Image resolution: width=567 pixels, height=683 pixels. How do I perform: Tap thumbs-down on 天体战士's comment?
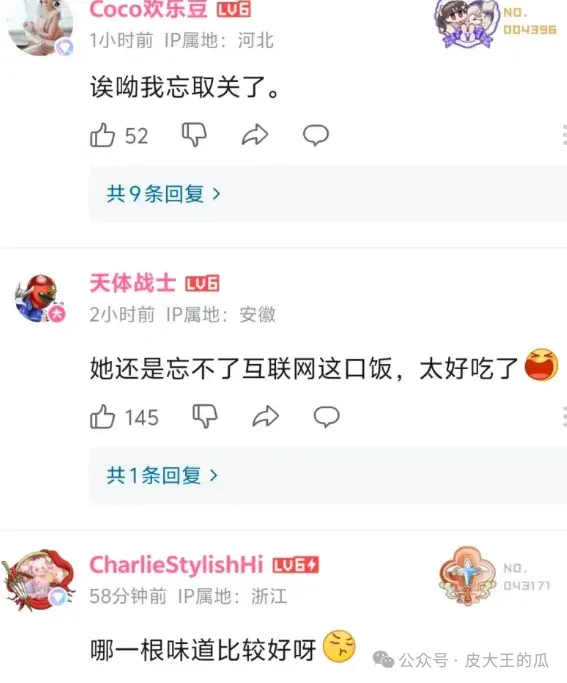(205, 416)
